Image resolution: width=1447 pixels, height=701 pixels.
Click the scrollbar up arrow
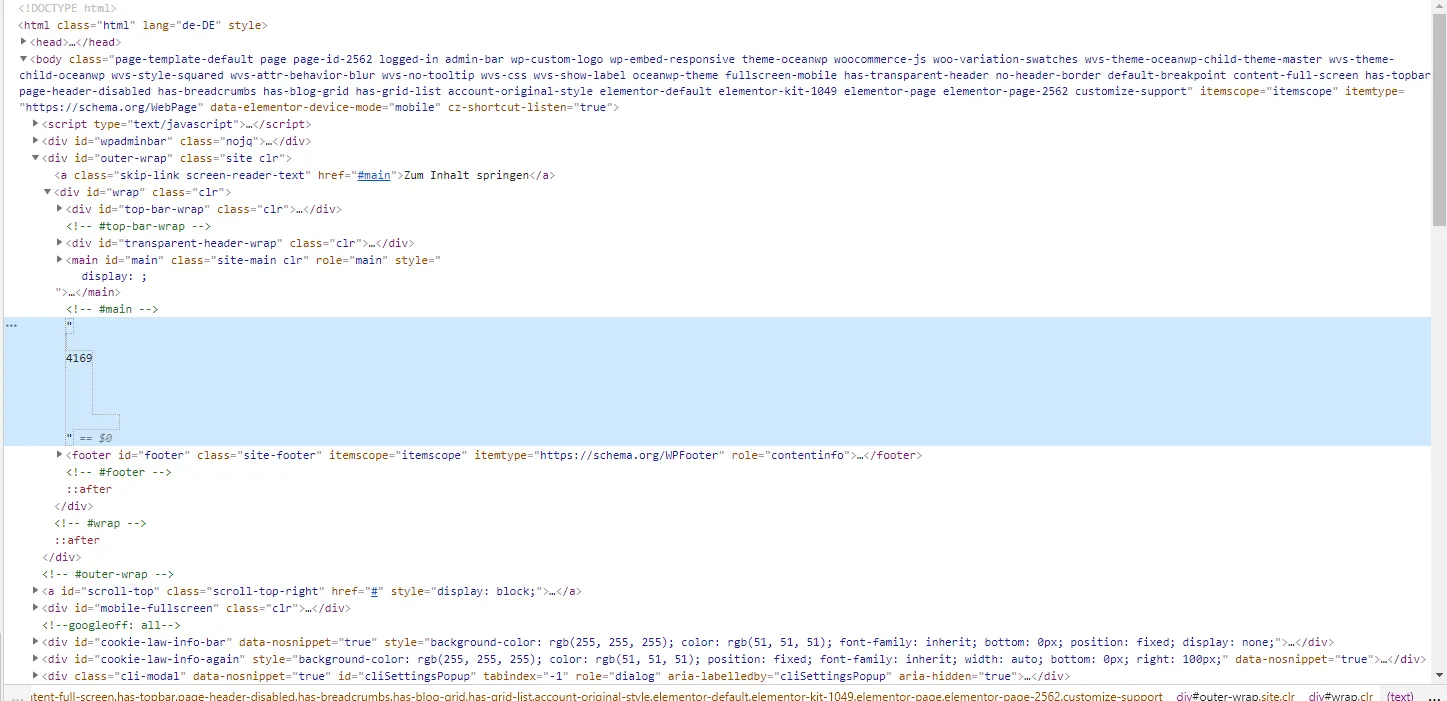click(1439, 6)
